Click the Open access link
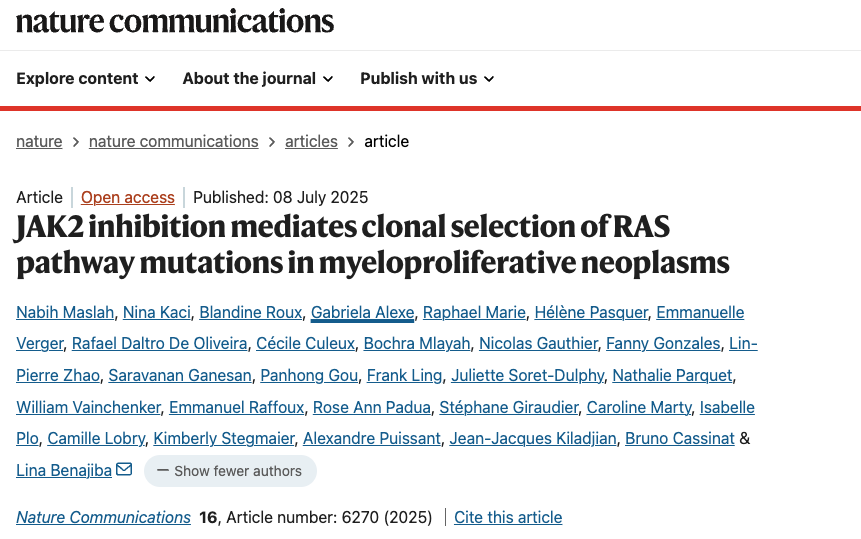Image resolution: width=861 pixels, height=539 pixels. [128, 197]
